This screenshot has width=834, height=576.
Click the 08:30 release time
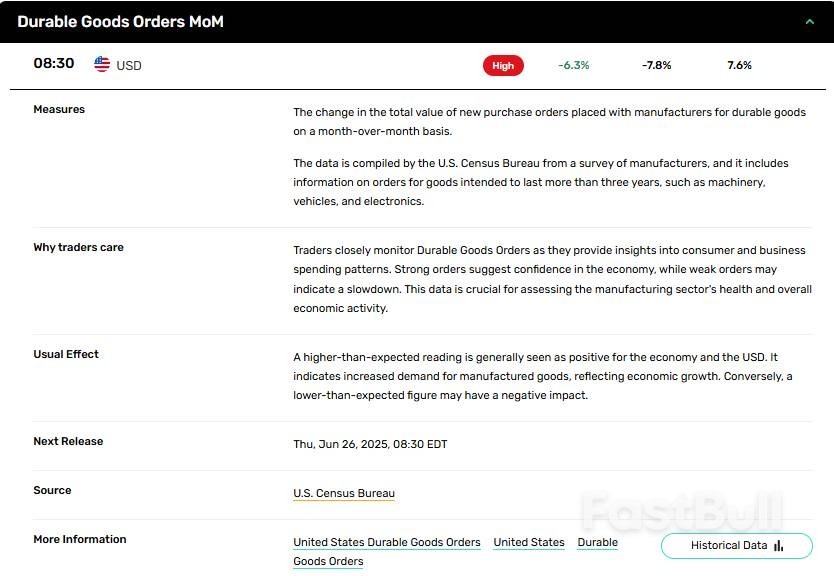point(52,63)
